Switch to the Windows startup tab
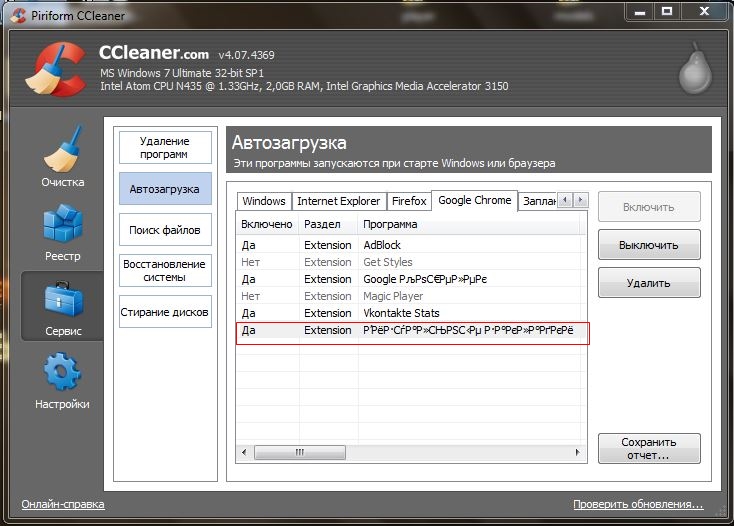Viewport: 734px width, 526px height. pos(264,201)
